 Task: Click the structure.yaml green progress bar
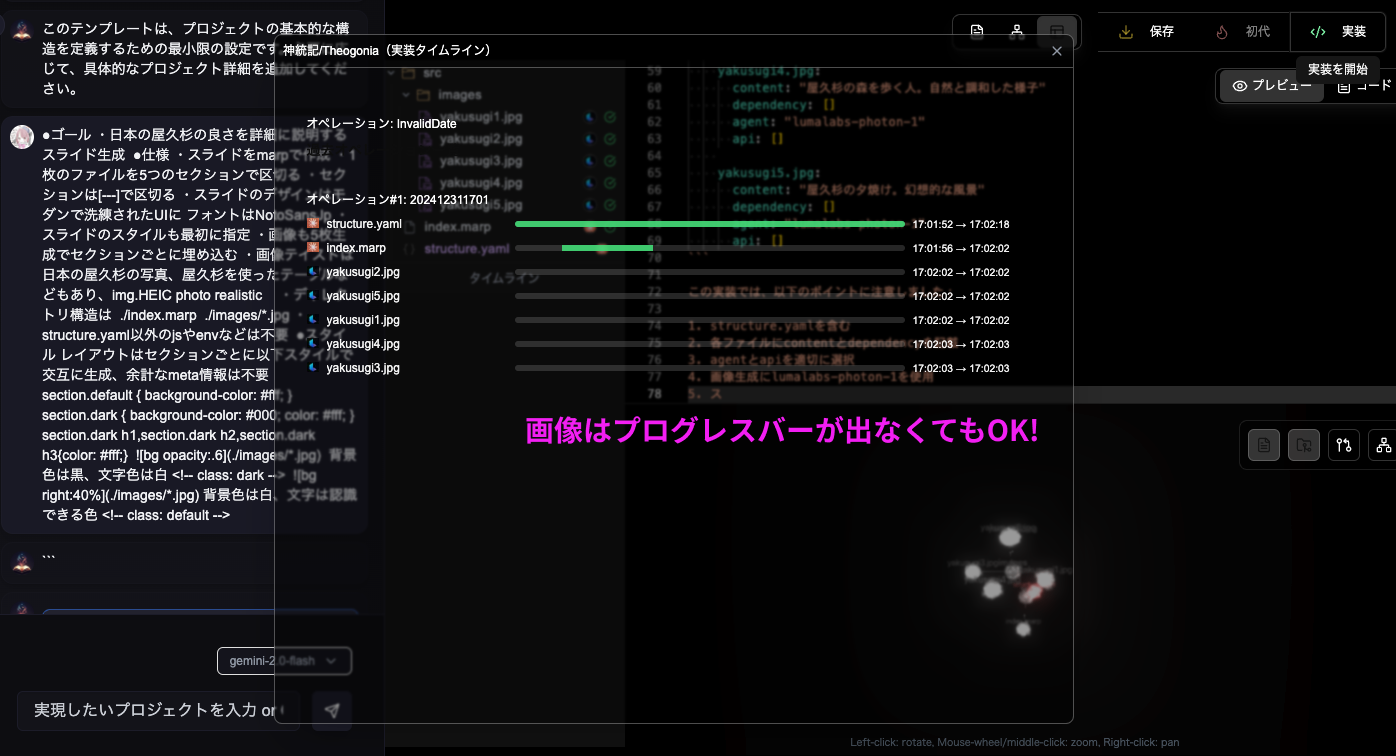click(710, 224)
